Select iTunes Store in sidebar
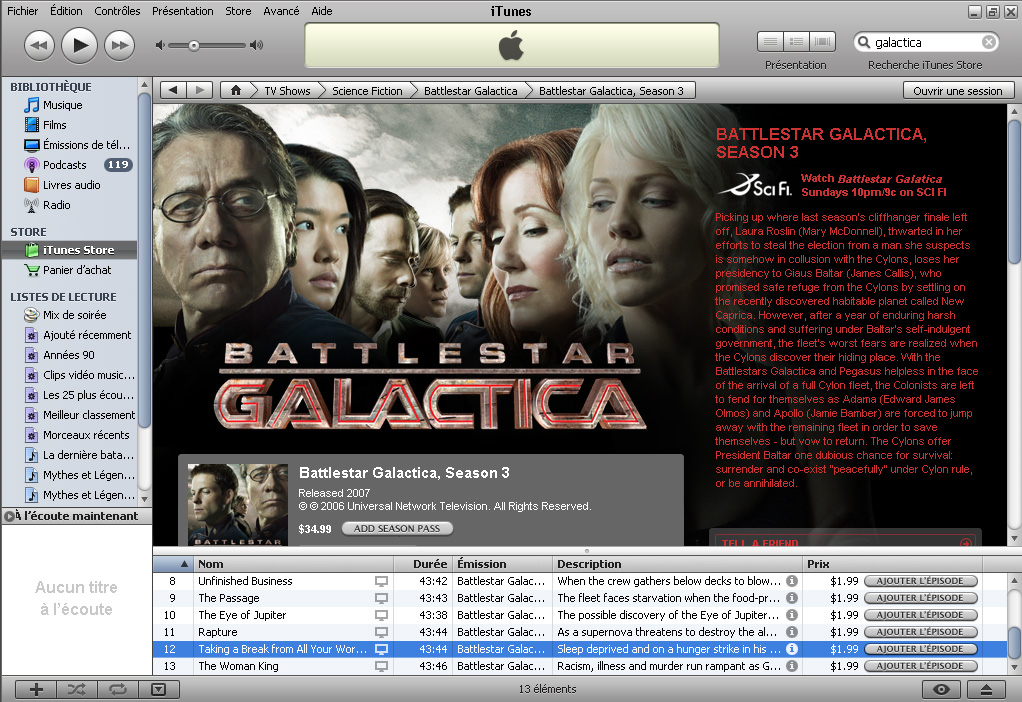The image size is (1022, 702). tap(68, 250)
